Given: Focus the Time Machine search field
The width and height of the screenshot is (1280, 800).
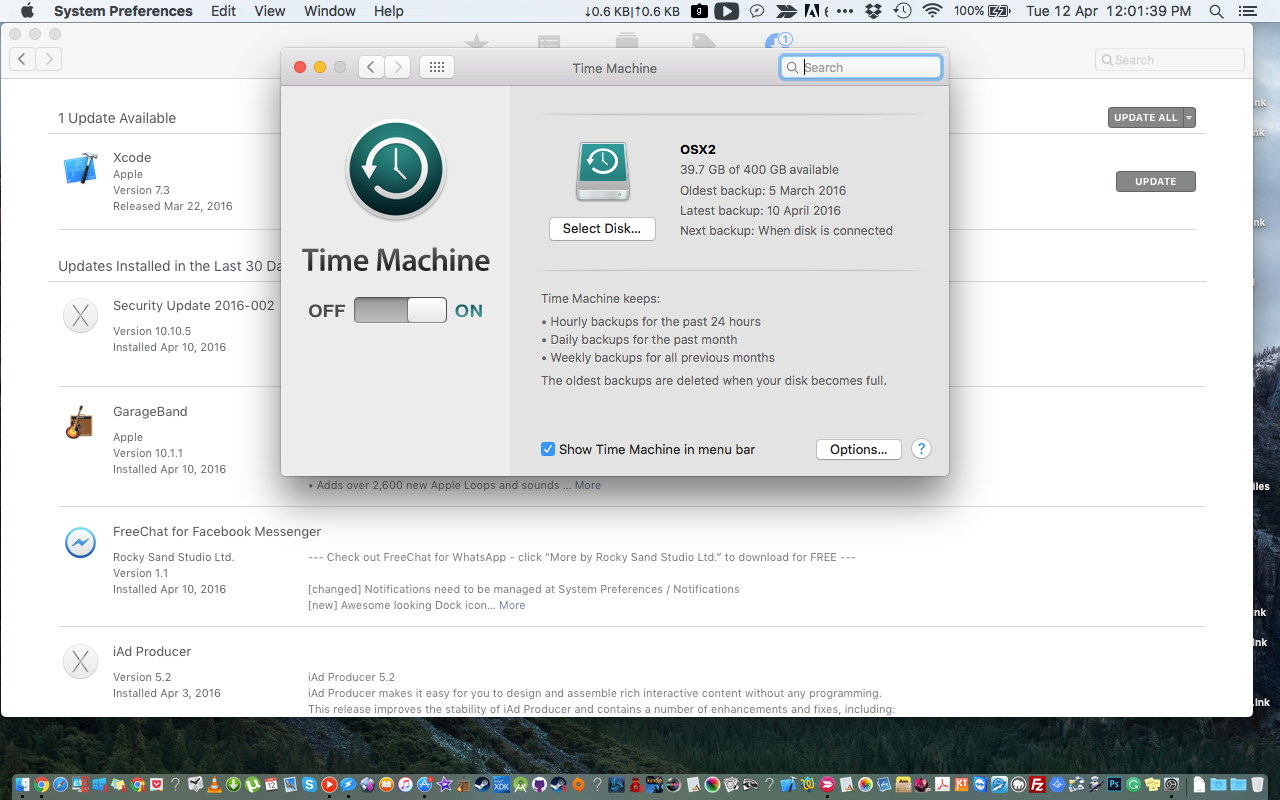Looking at the screenshot, I should pyautogui.click(x=861, y=67).
